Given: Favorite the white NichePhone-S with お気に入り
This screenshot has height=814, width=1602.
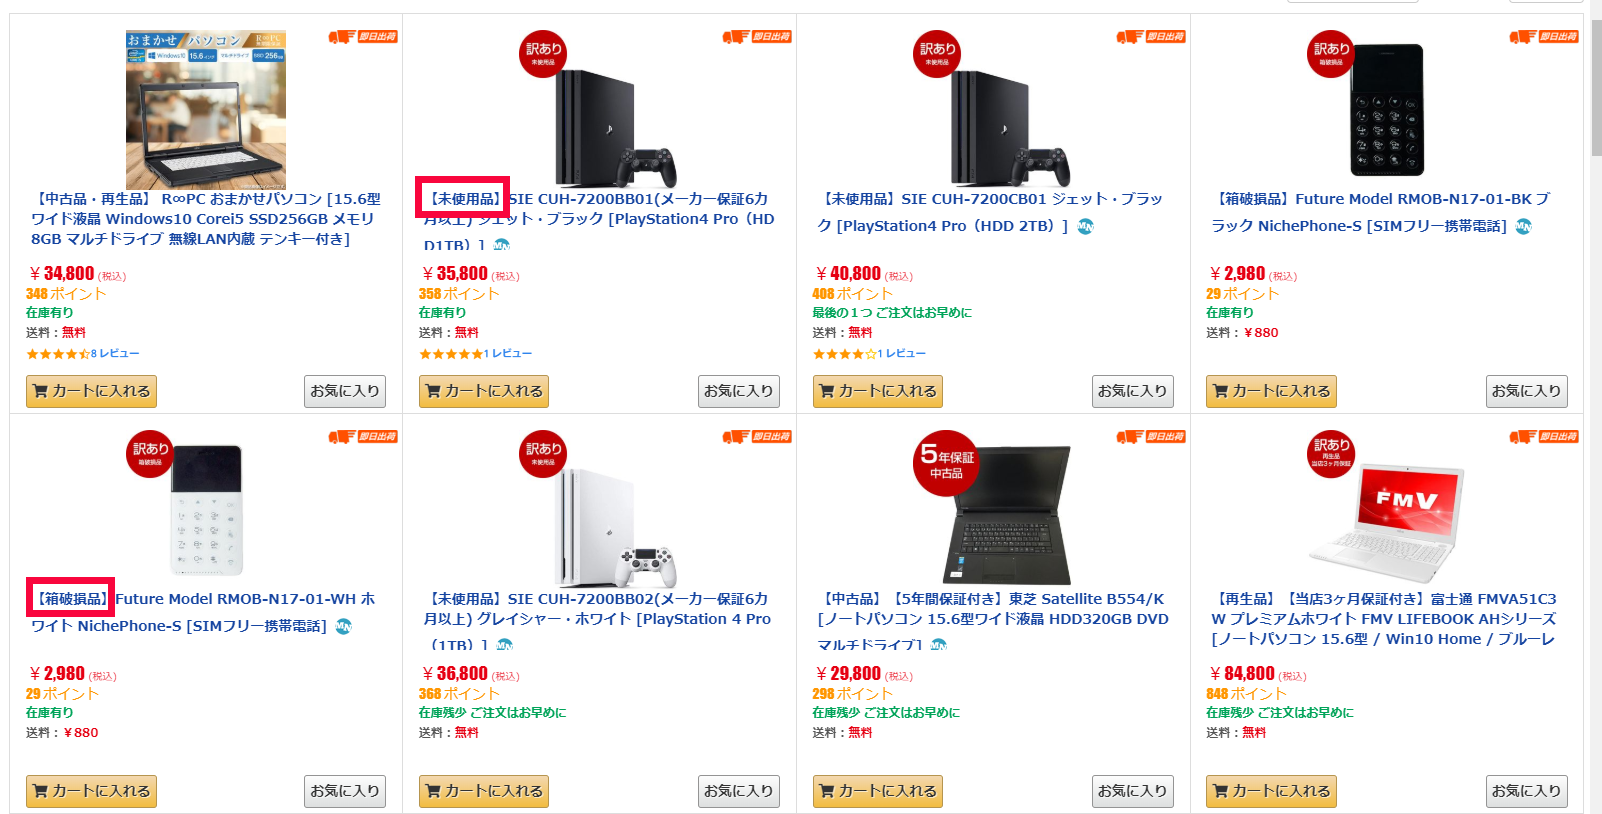Looking at the screenshot, I should [345, 791].
